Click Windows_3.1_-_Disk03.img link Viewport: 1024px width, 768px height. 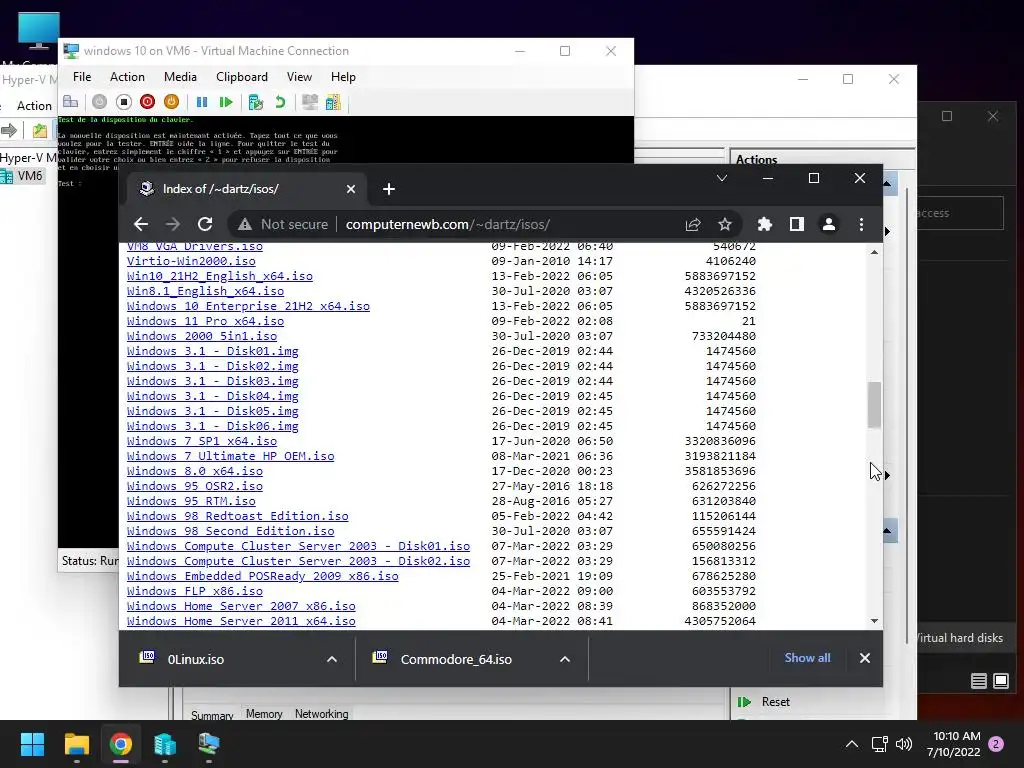click(212, 381)
